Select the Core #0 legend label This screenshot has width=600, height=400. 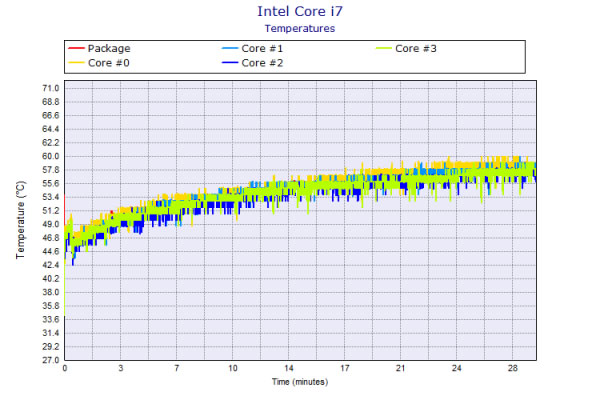(109, 63)
